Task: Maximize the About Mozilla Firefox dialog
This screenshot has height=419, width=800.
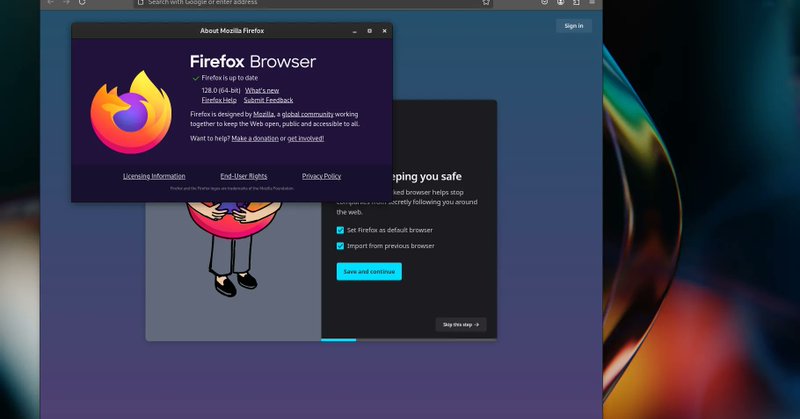Action: [369, 31]
